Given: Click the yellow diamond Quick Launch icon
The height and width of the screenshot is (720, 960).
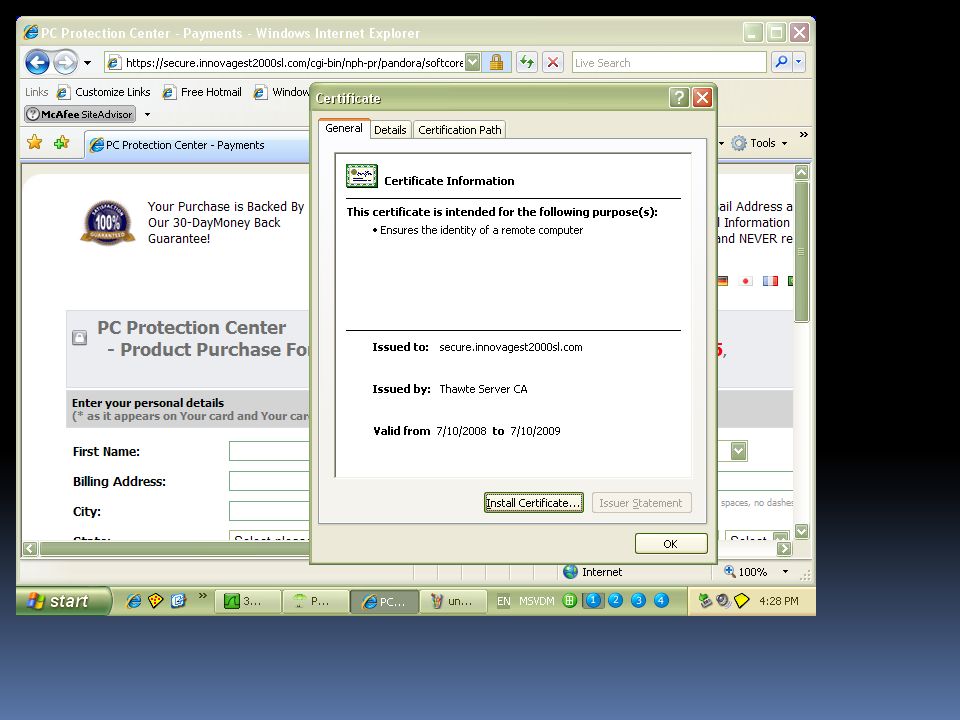Looking at the screenshot, I should 156,601.
